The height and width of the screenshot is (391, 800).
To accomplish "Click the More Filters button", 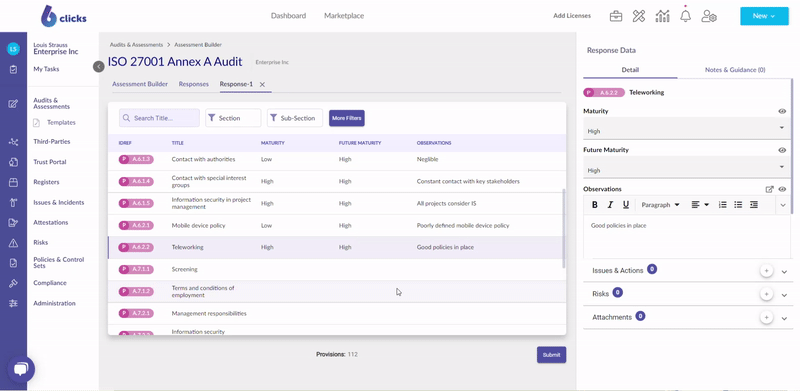I will [346, 118].
